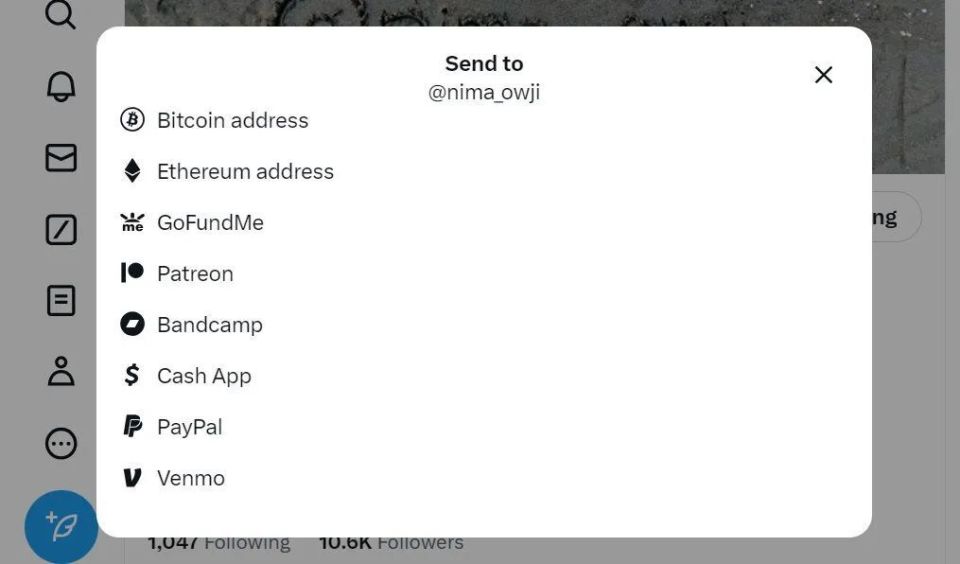Select Patreon as the payment method
This screenshot has height=564, width=960.
pos(195,273)
